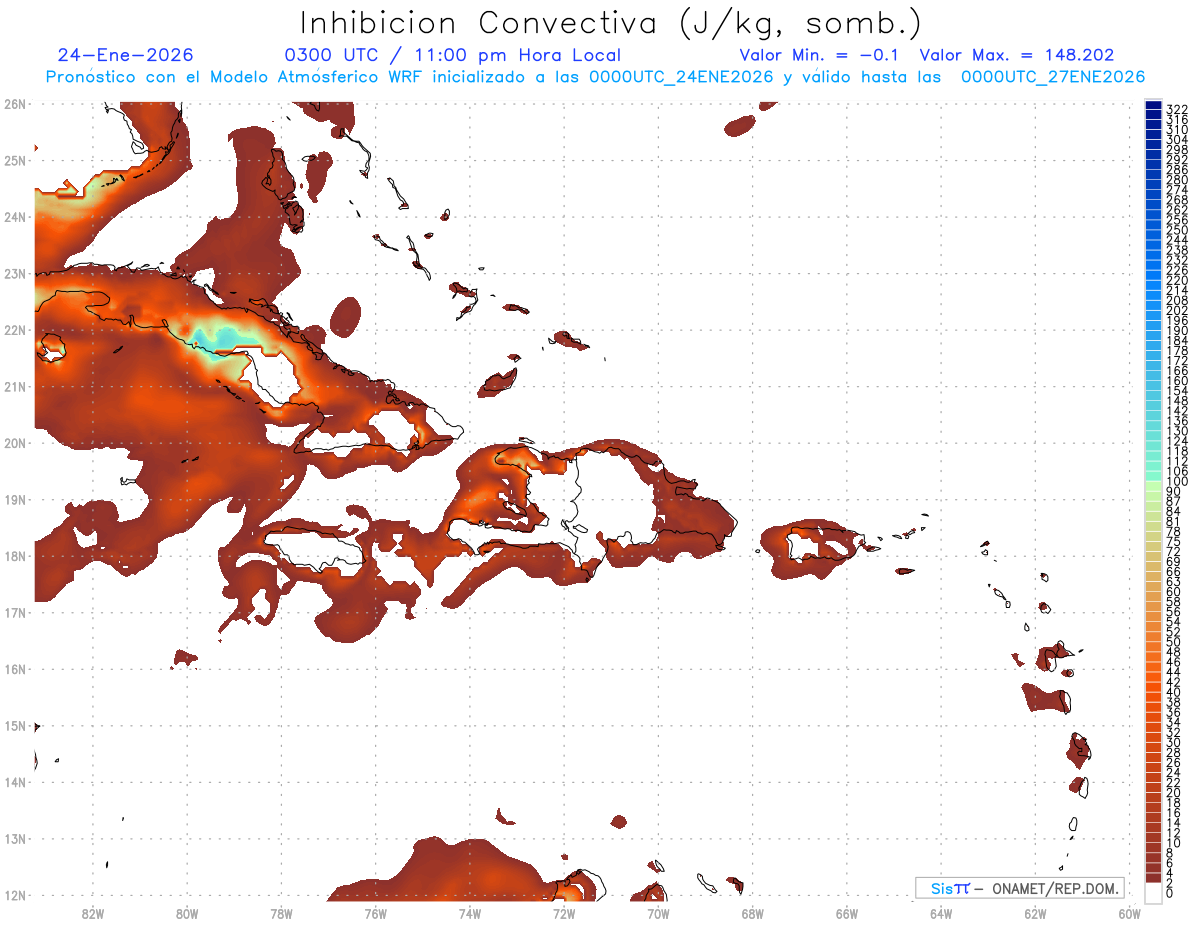Click the 23N latitude label

(x=14, y=273)
